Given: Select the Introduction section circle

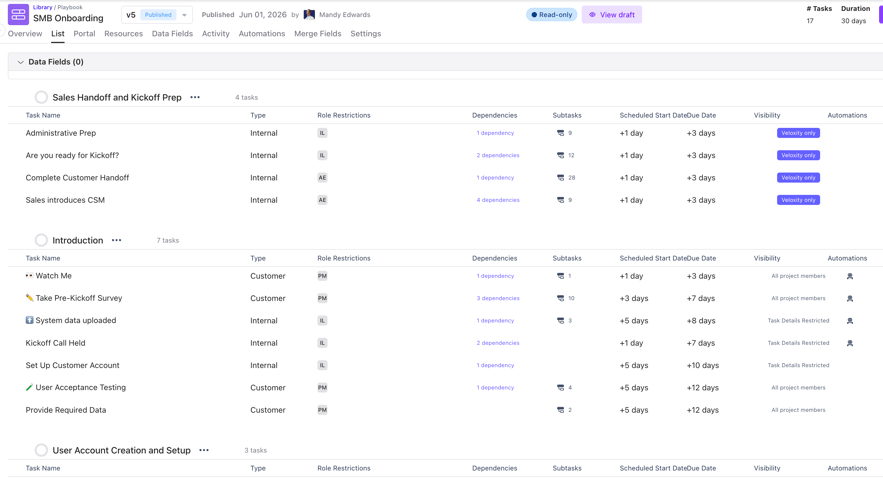Looking at the screenshot, I should (41, 240).
